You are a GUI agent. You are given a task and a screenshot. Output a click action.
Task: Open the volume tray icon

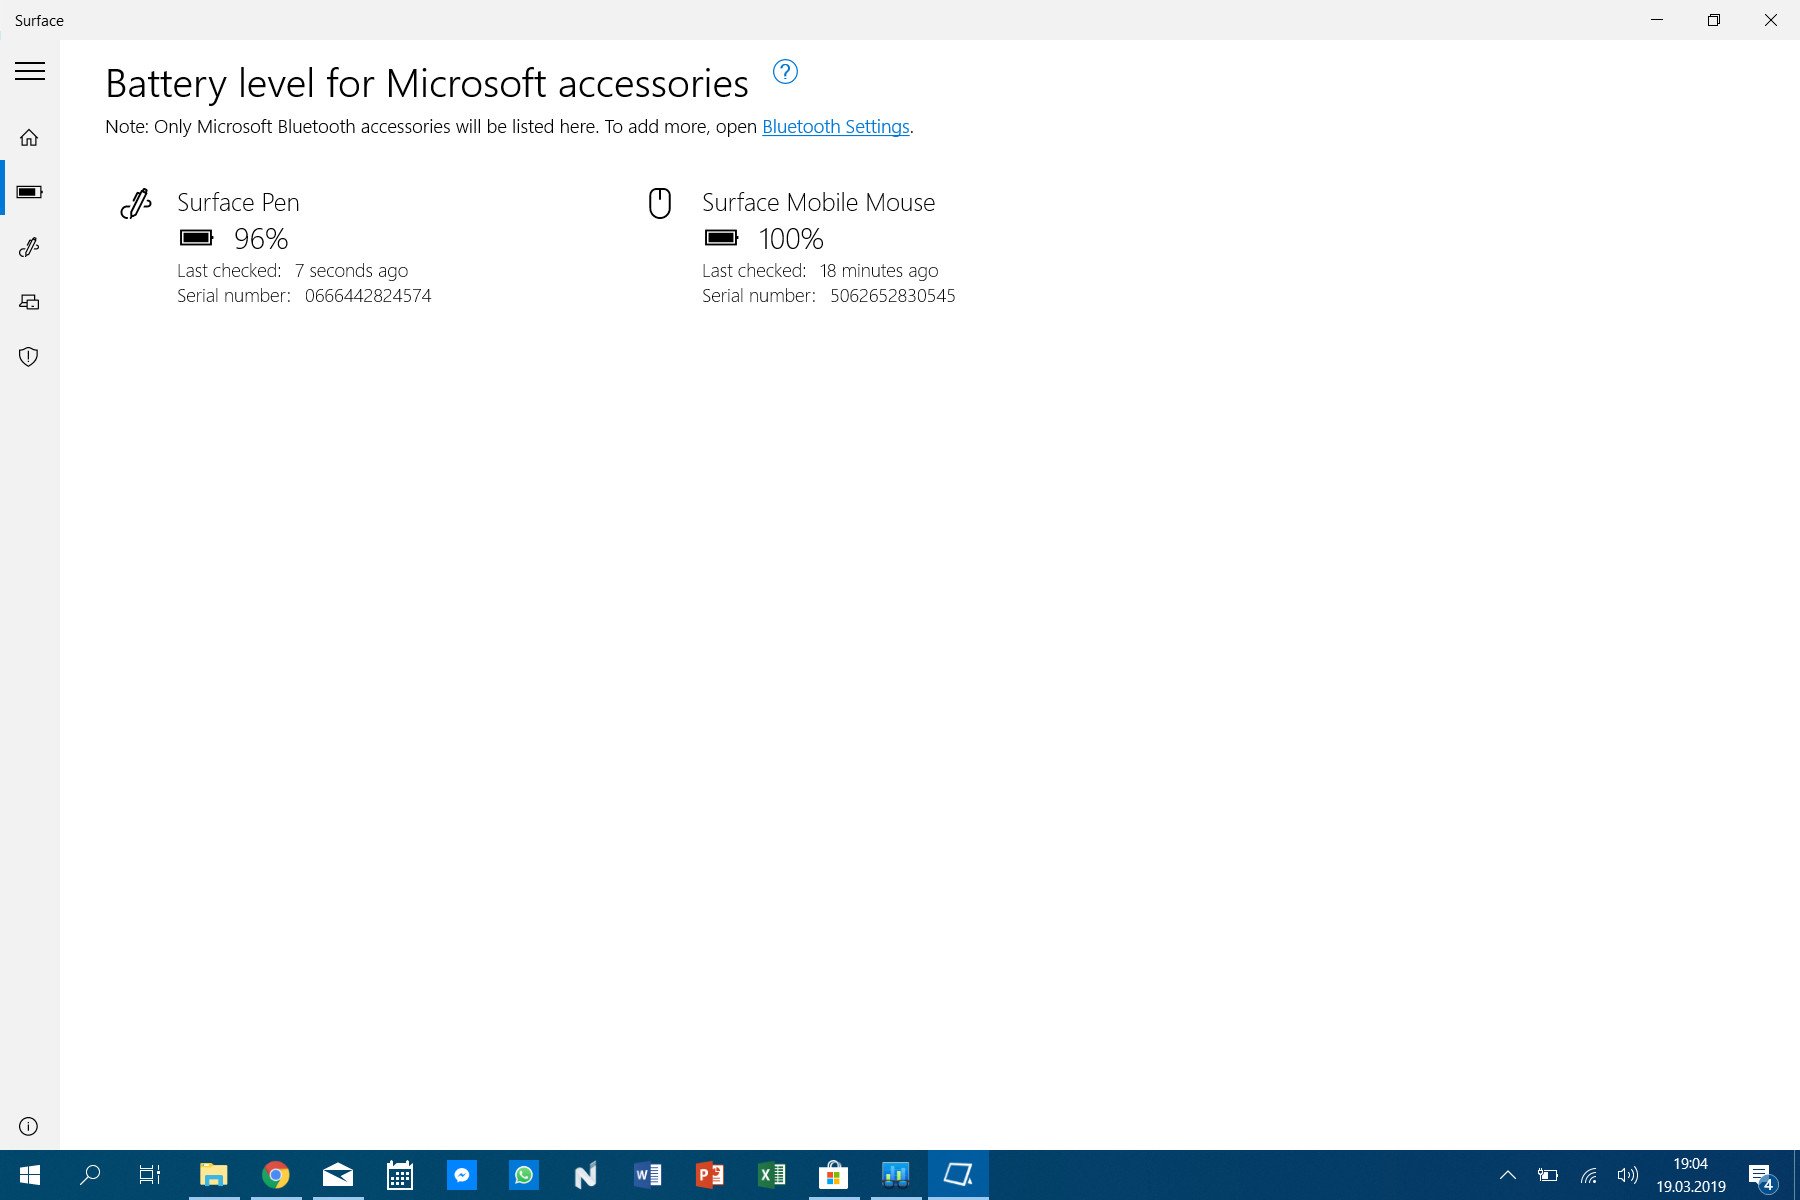click(x=1628, y=1175)
